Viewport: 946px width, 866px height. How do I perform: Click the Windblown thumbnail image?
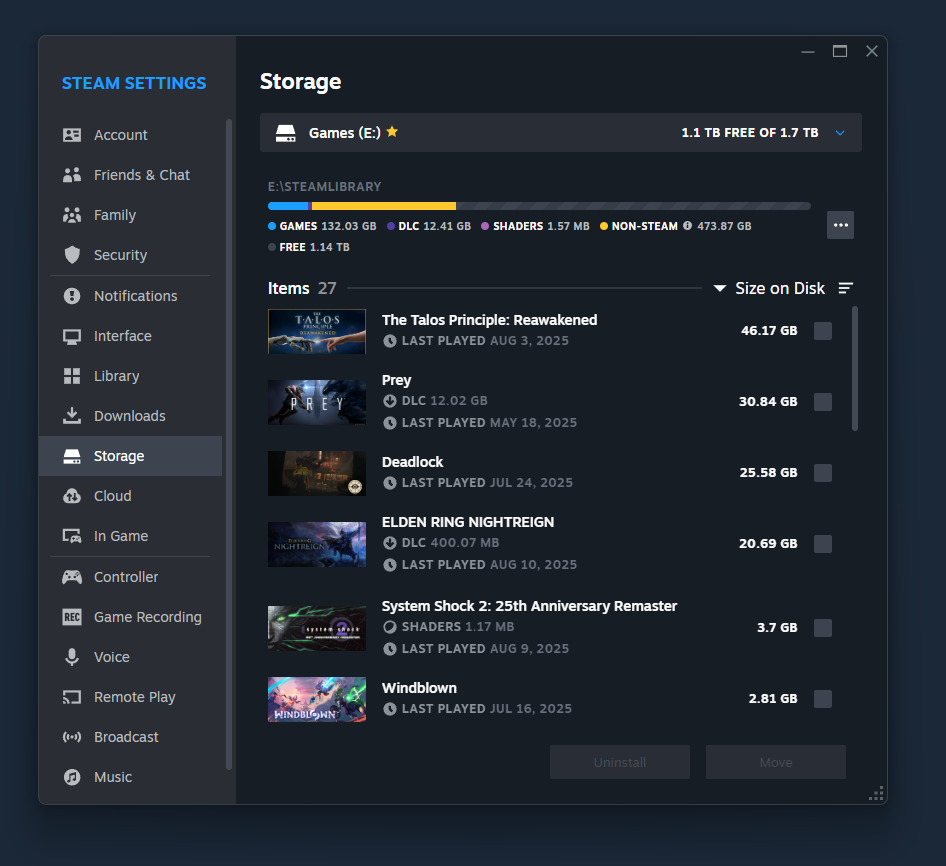click(x=317, y=699)
